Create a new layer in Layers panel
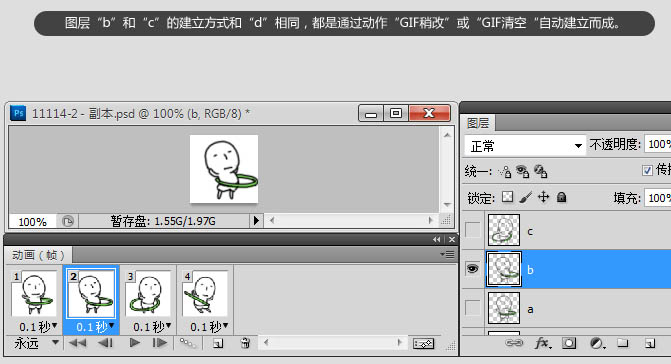 point(650,343)
